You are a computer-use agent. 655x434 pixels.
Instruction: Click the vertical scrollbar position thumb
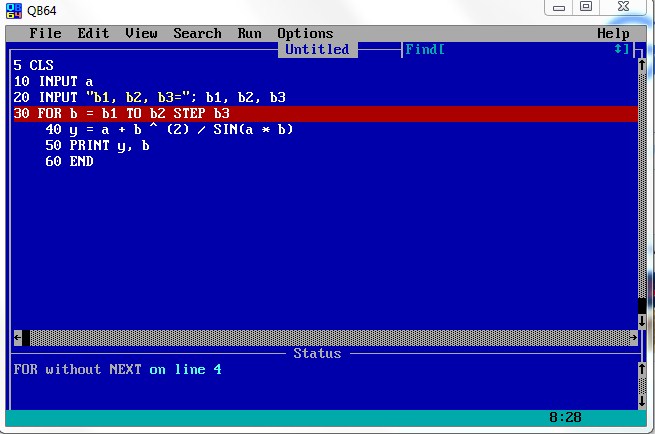pyautogui.click(x=641, y=306)
